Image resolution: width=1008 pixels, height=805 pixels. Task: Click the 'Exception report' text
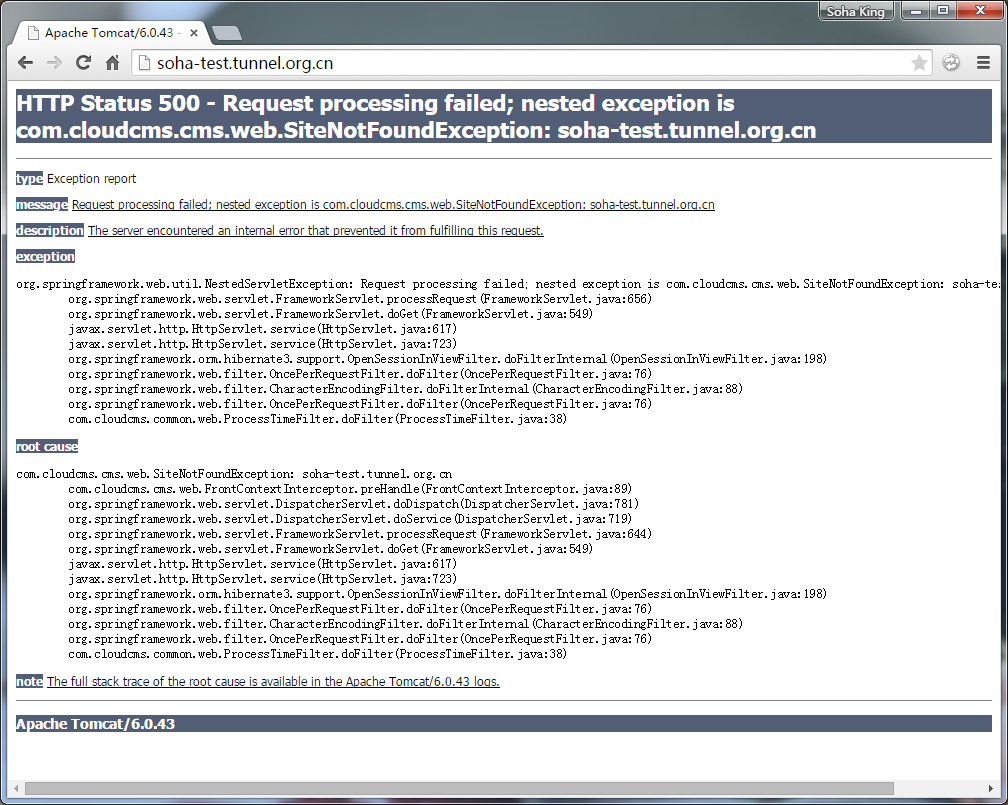[91, 179]
